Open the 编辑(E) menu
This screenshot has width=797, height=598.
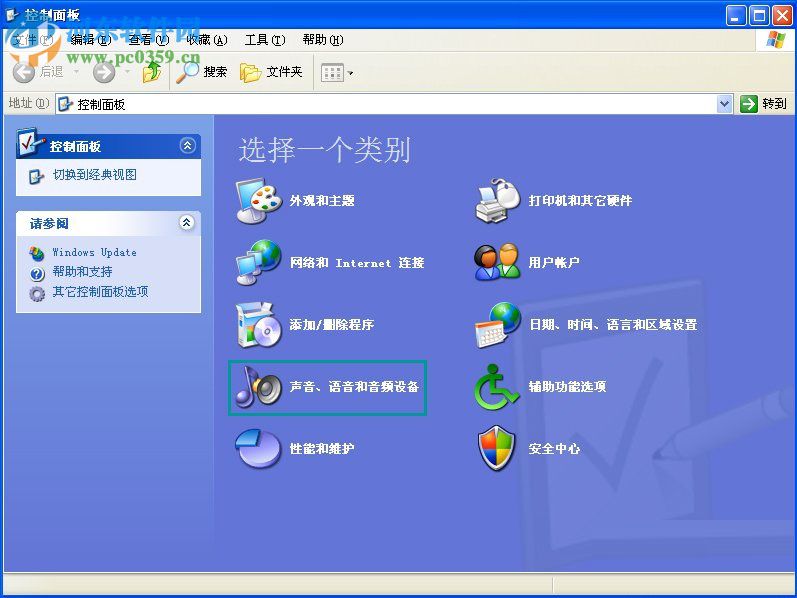click(90, 40)
